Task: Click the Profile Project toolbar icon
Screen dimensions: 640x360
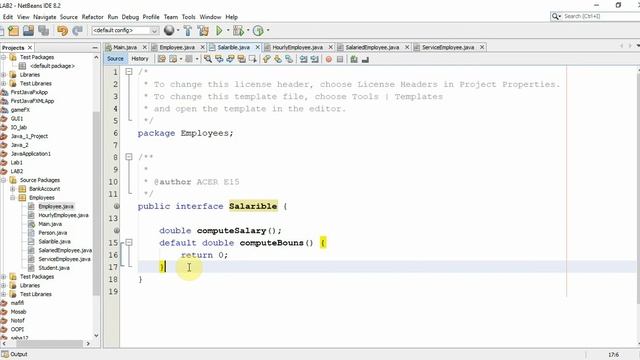Action: [x=258, y=31]
